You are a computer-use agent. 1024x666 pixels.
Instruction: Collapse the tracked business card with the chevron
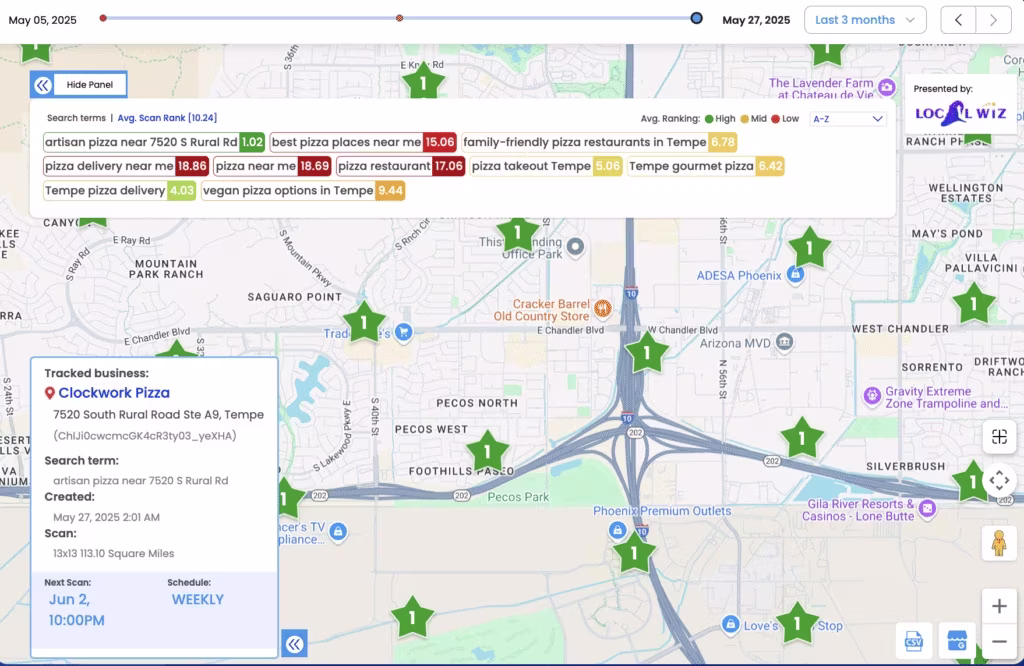click(293, 644)
